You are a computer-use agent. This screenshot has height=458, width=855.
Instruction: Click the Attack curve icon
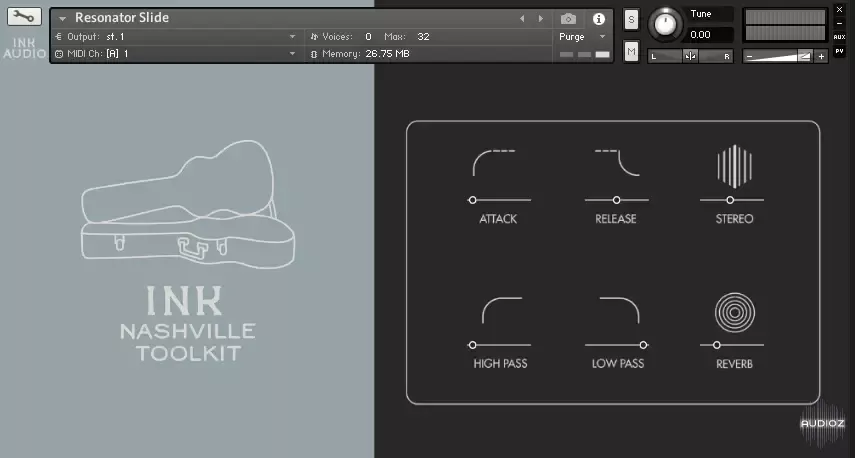494,163
